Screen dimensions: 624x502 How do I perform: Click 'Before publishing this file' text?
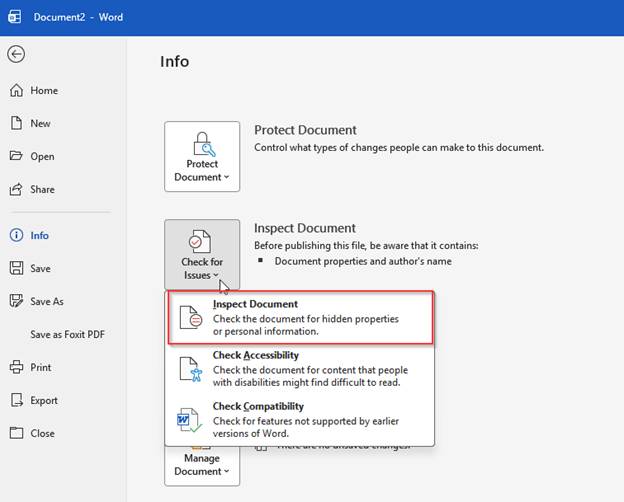click(x=366, y=246)
